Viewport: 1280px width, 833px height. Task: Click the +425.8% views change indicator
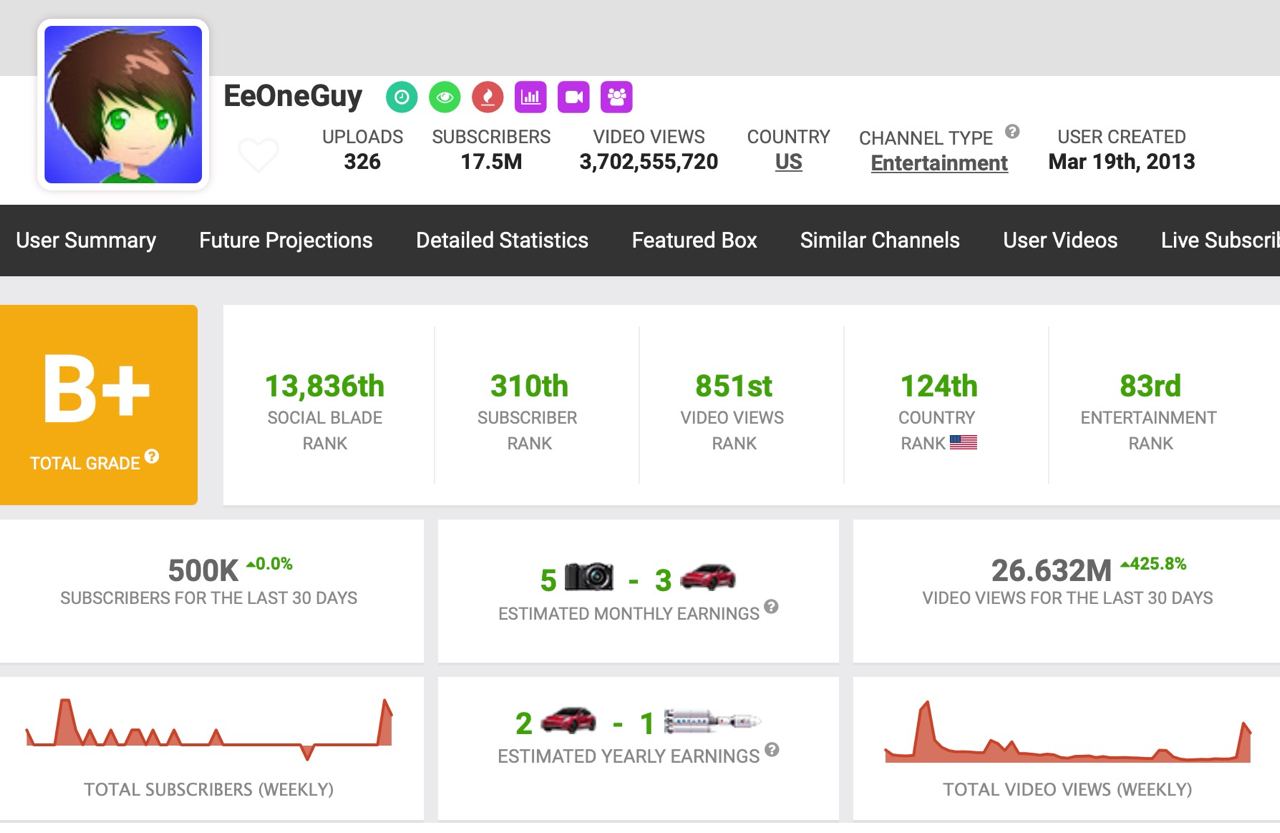click(x=1153, y=564)
